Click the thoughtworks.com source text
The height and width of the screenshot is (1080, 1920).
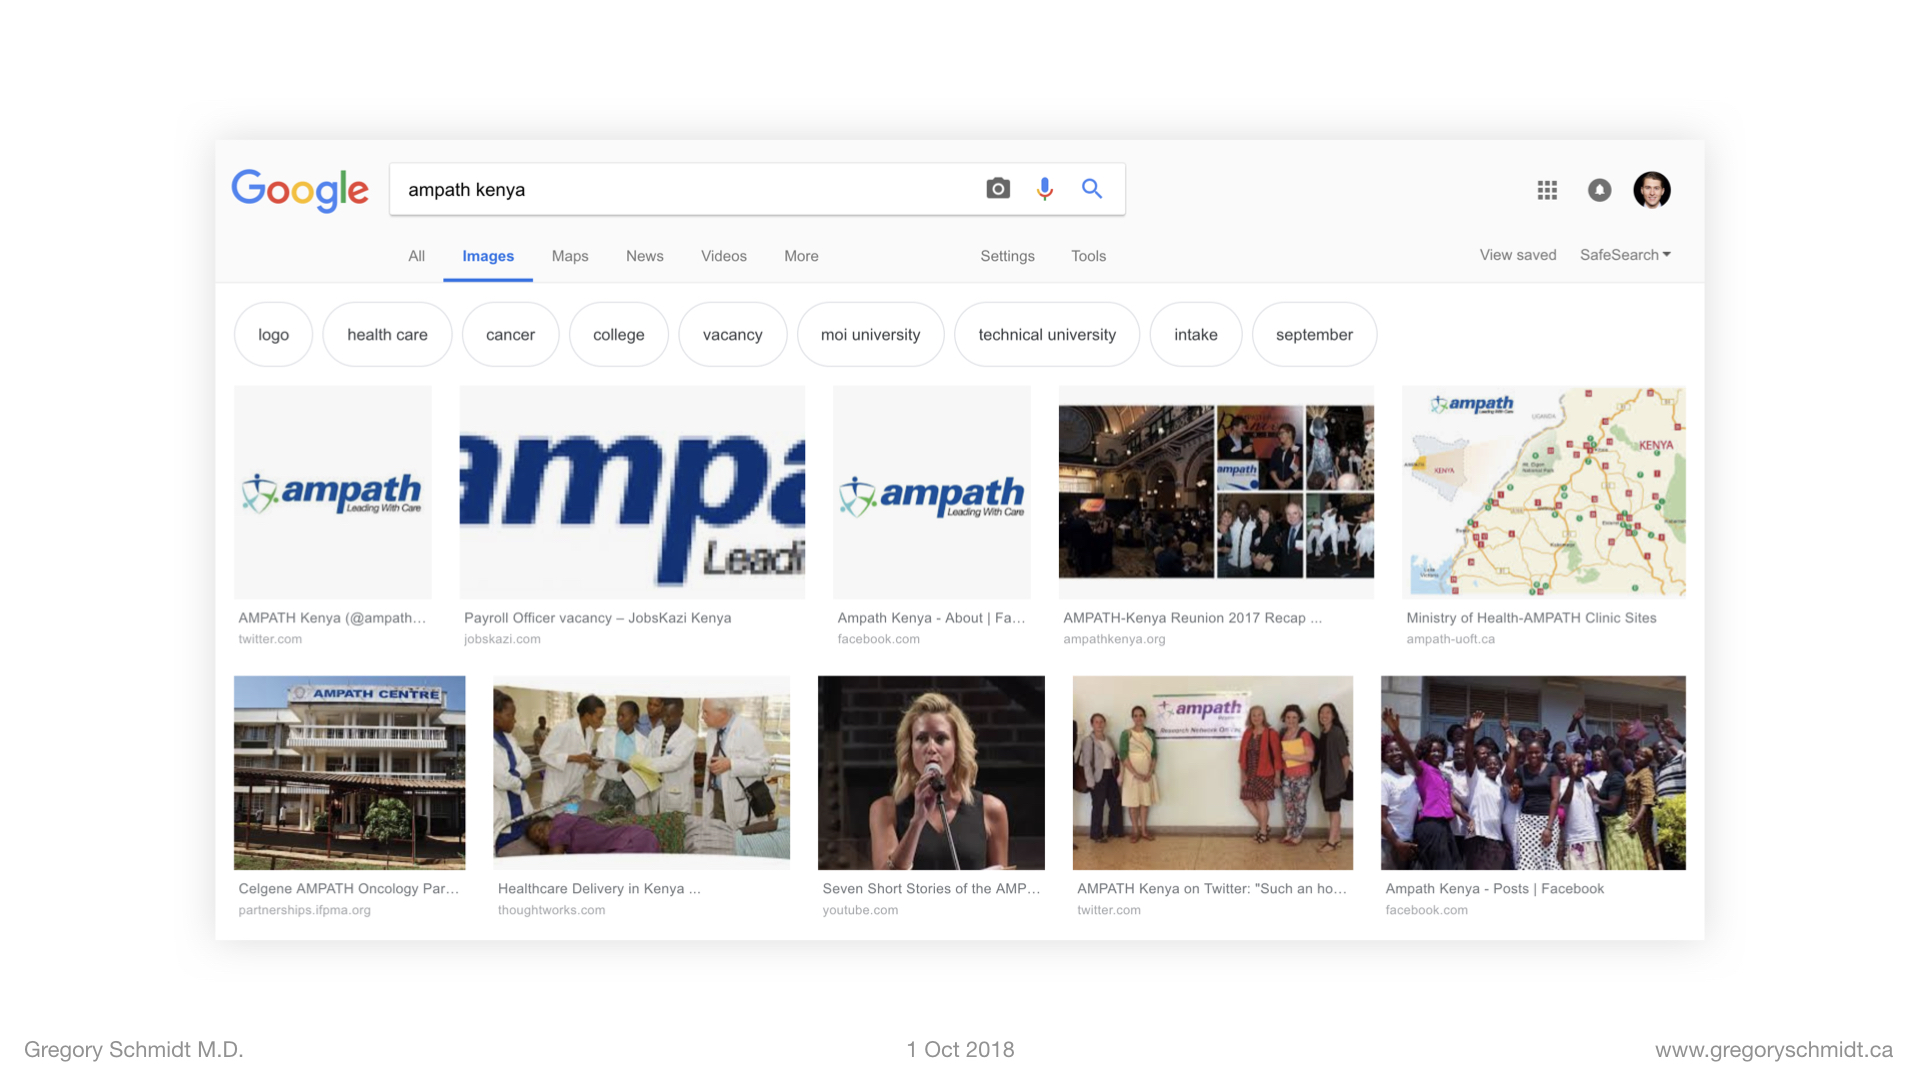tap(551, 910)
